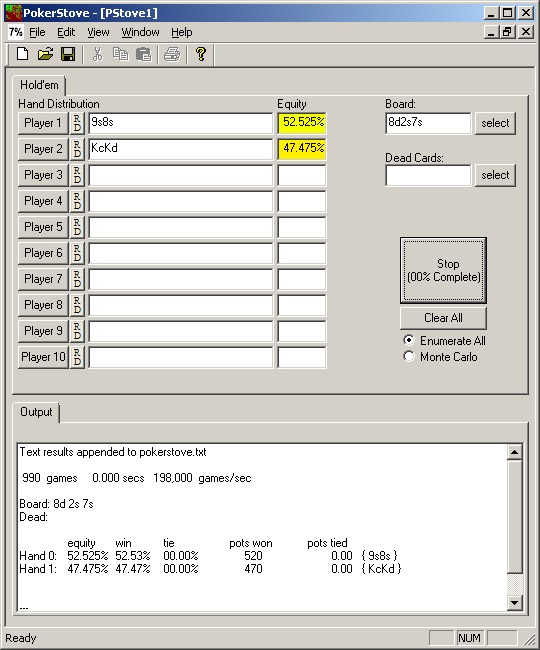
Task: Click the Player 9 button
Action: click(43, 331)
